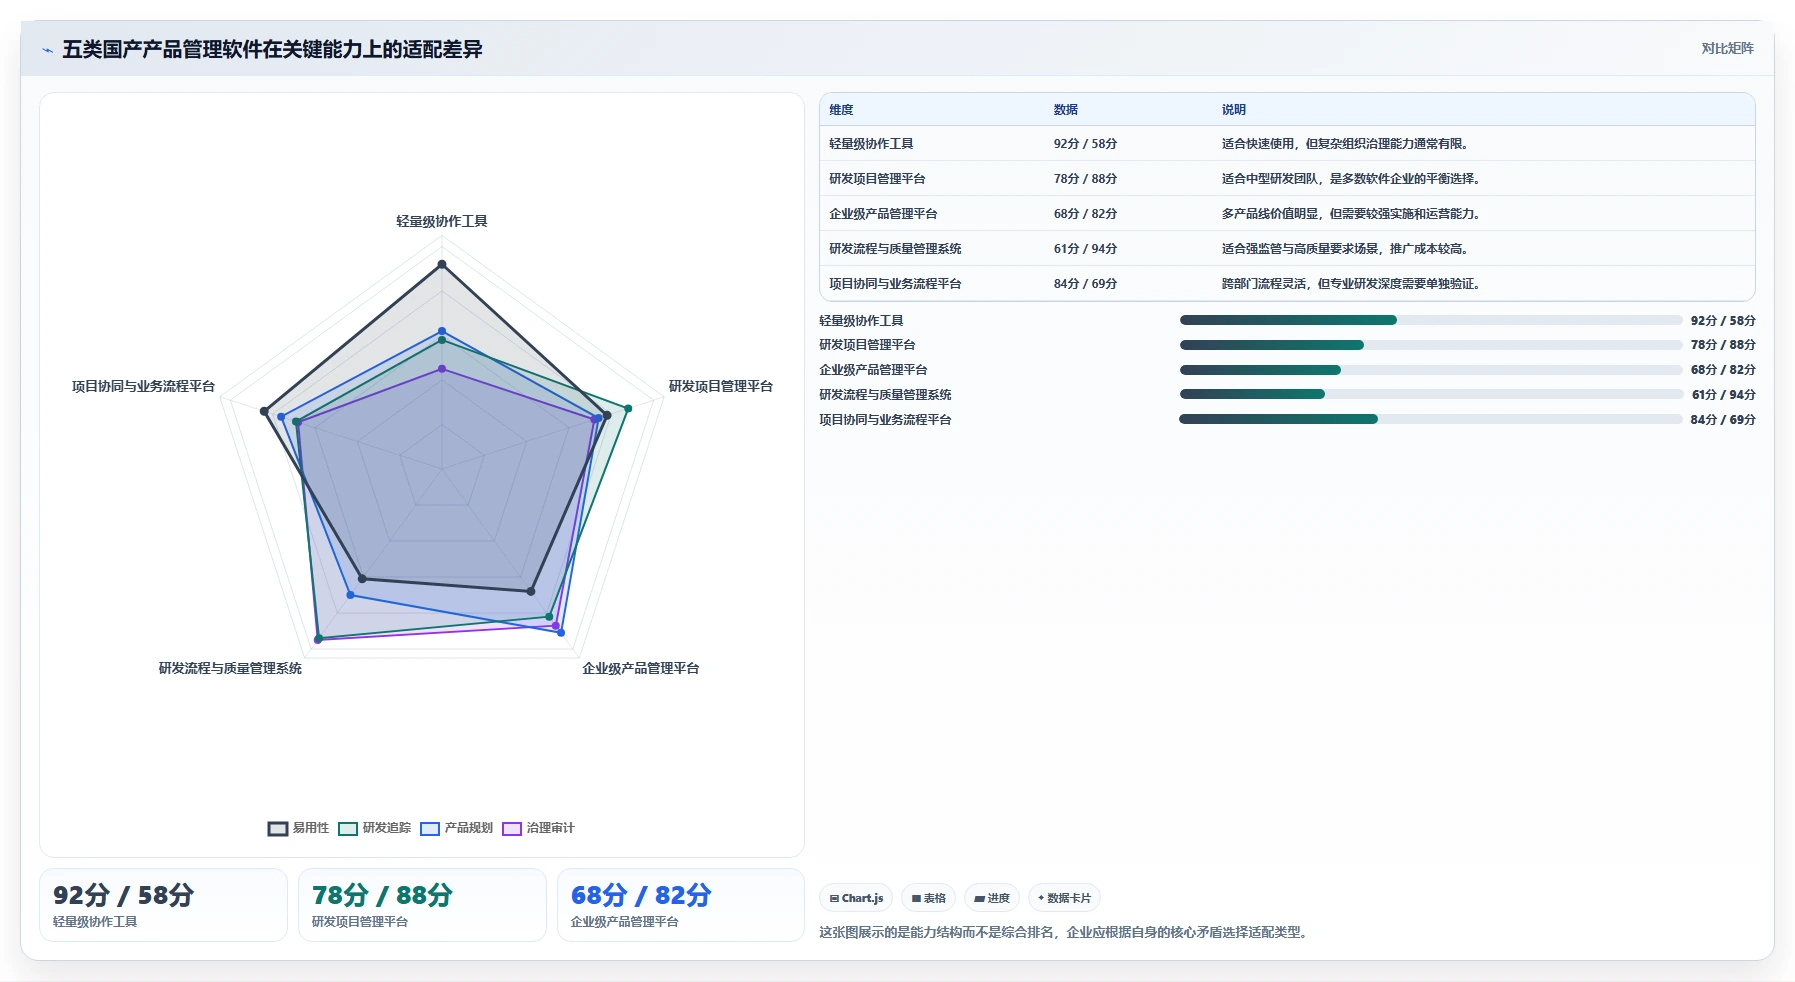Click the 项目协同与业务流程平台 radar axis label
1795x982 pixels.
(x=143, y=386)
